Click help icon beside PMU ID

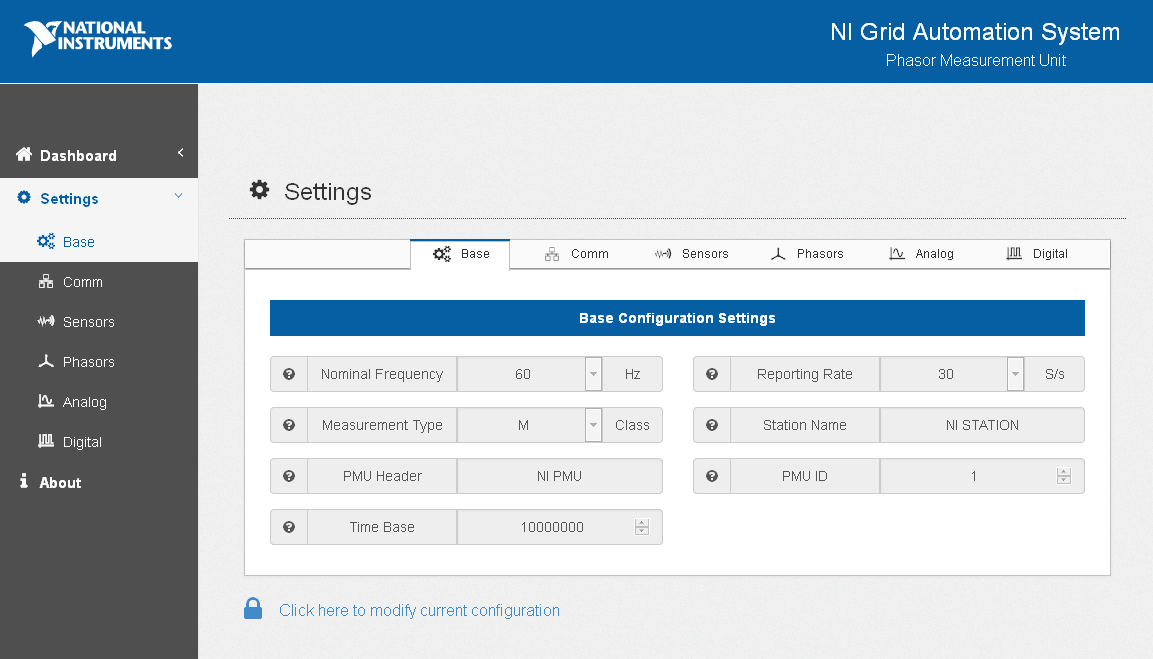coord(712,476)
